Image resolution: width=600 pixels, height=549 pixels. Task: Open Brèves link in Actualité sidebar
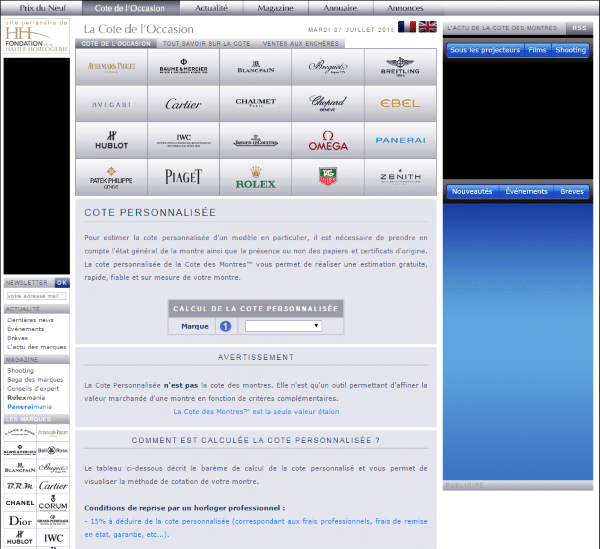18,338
